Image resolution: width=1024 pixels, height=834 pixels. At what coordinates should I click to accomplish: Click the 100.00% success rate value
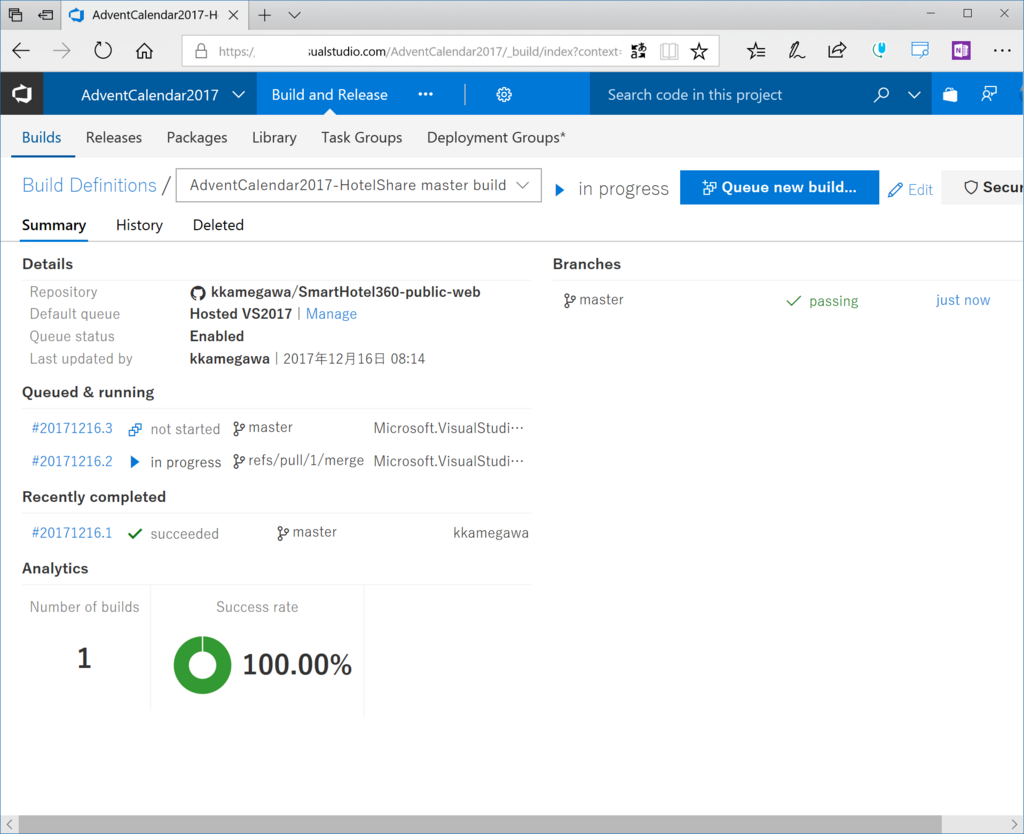point(297,665)
